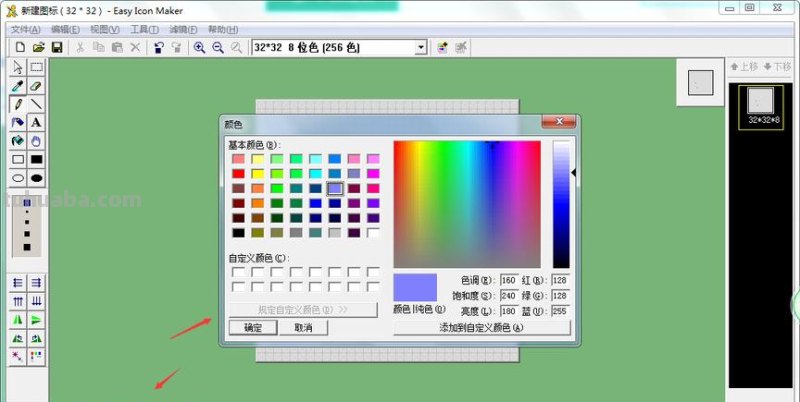Select the rectangular marquee selection tool
The width and height of the screenshot is (800, 402).
(x=36, y=67)
